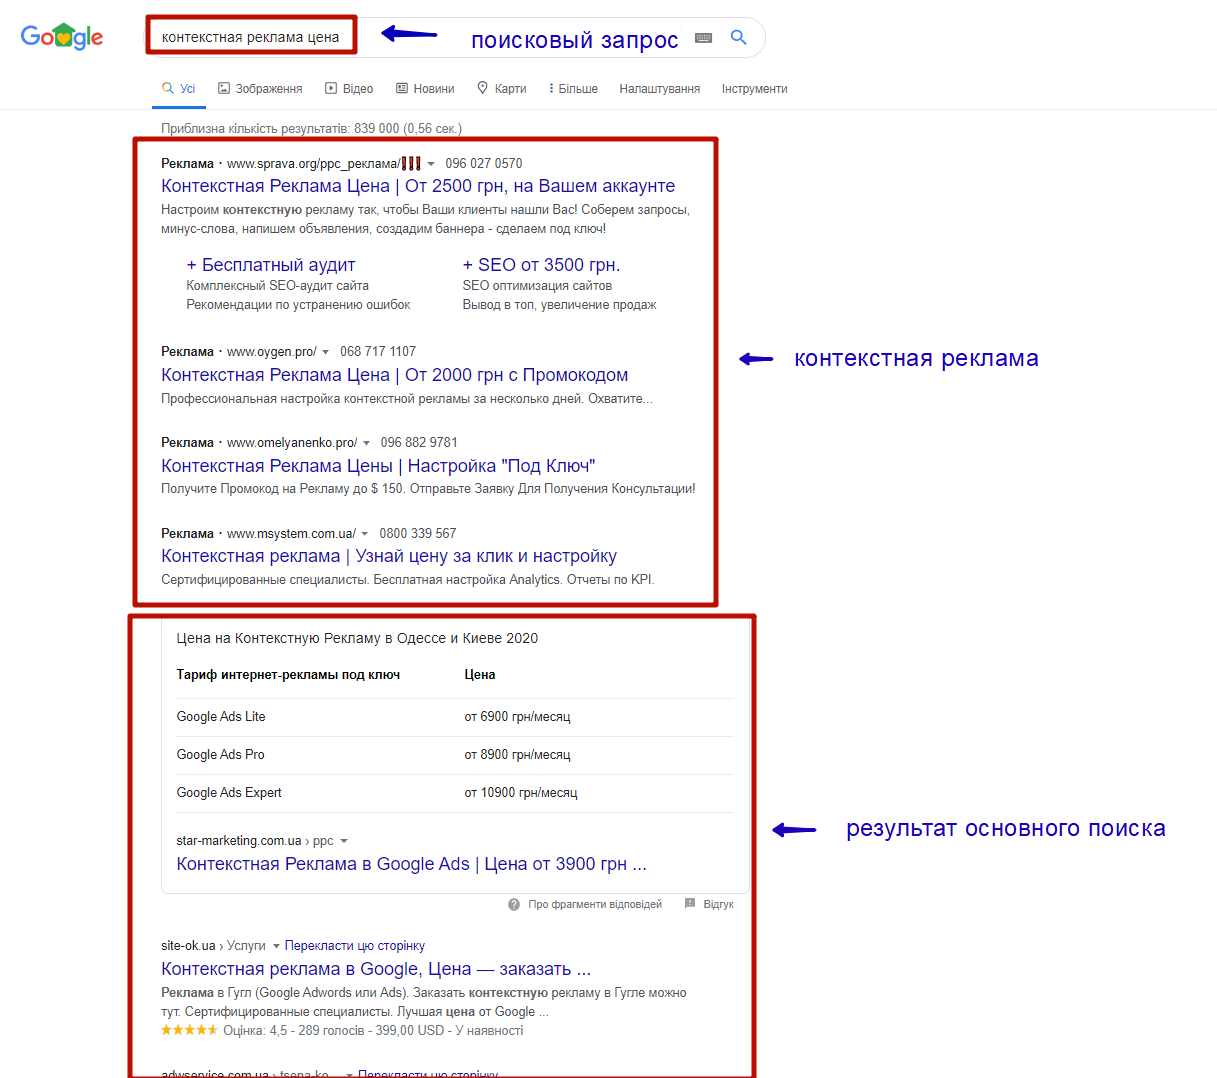This screenshot has height=1078, width=1217.
Task: Click phone number 096 882 9781
Action: pos(419,443)
